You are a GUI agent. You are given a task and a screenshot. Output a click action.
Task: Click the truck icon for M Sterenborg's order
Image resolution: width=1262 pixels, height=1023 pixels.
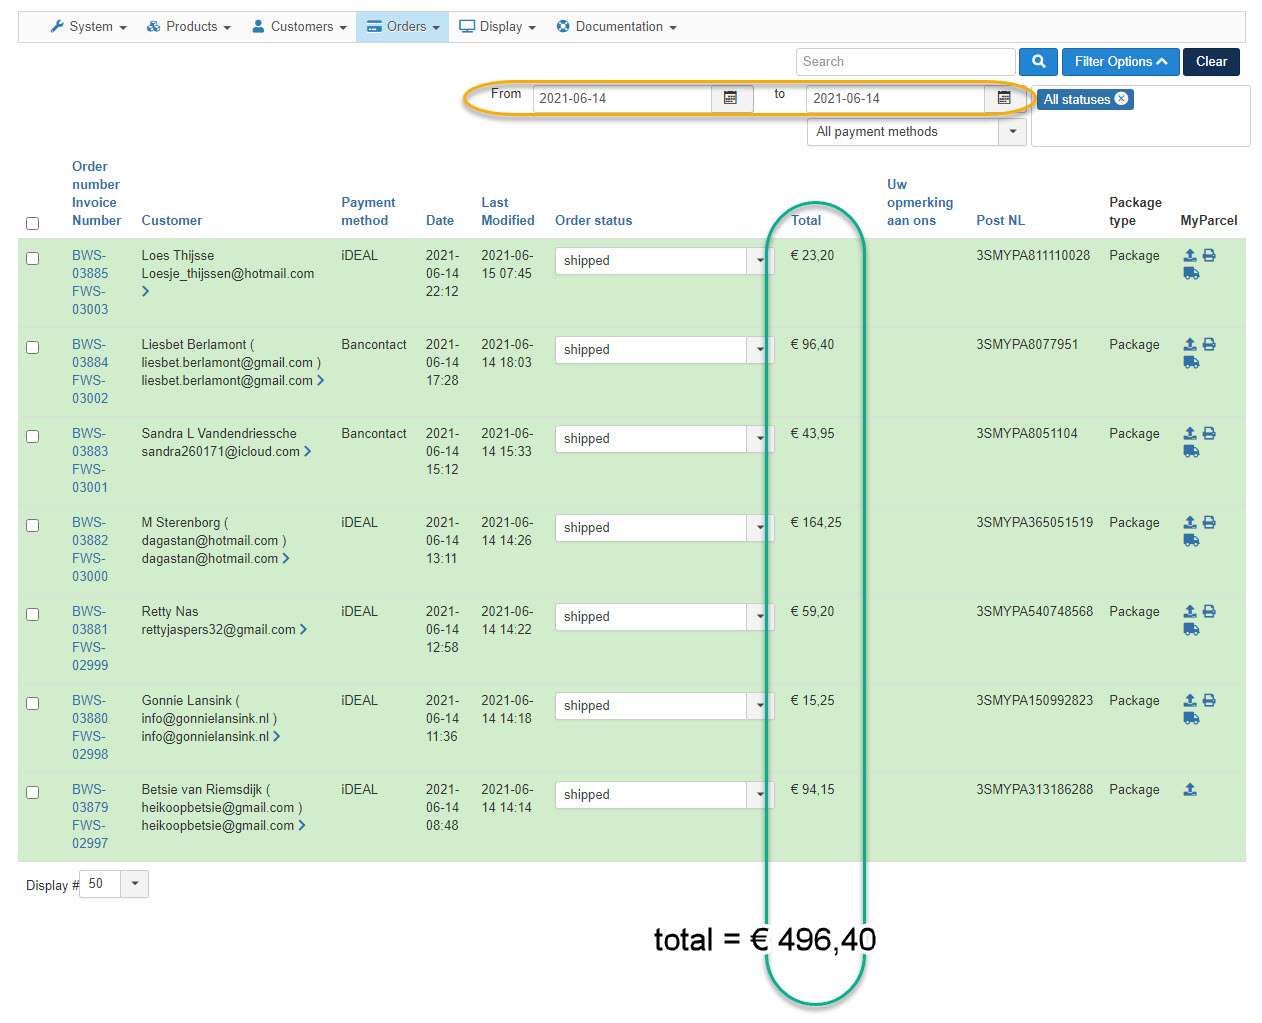tap(1191, 540)
